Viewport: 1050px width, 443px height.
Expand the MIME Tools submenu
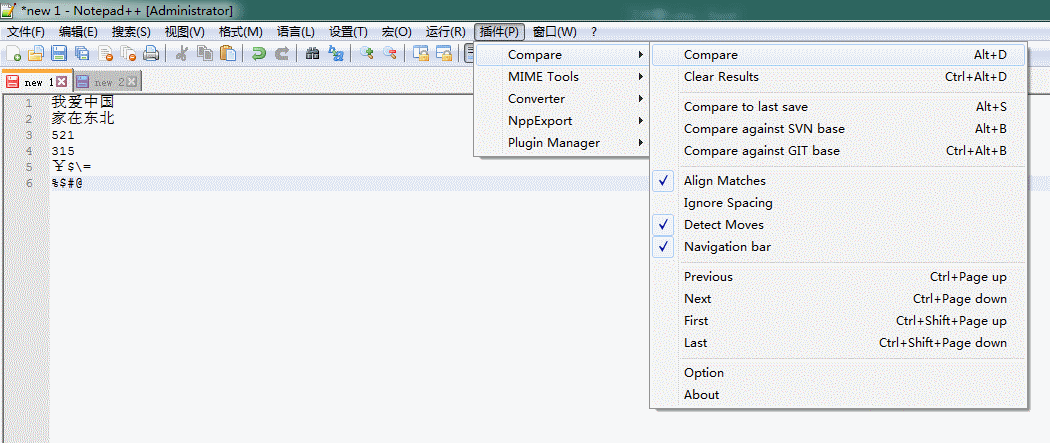(x=562, y=77)
